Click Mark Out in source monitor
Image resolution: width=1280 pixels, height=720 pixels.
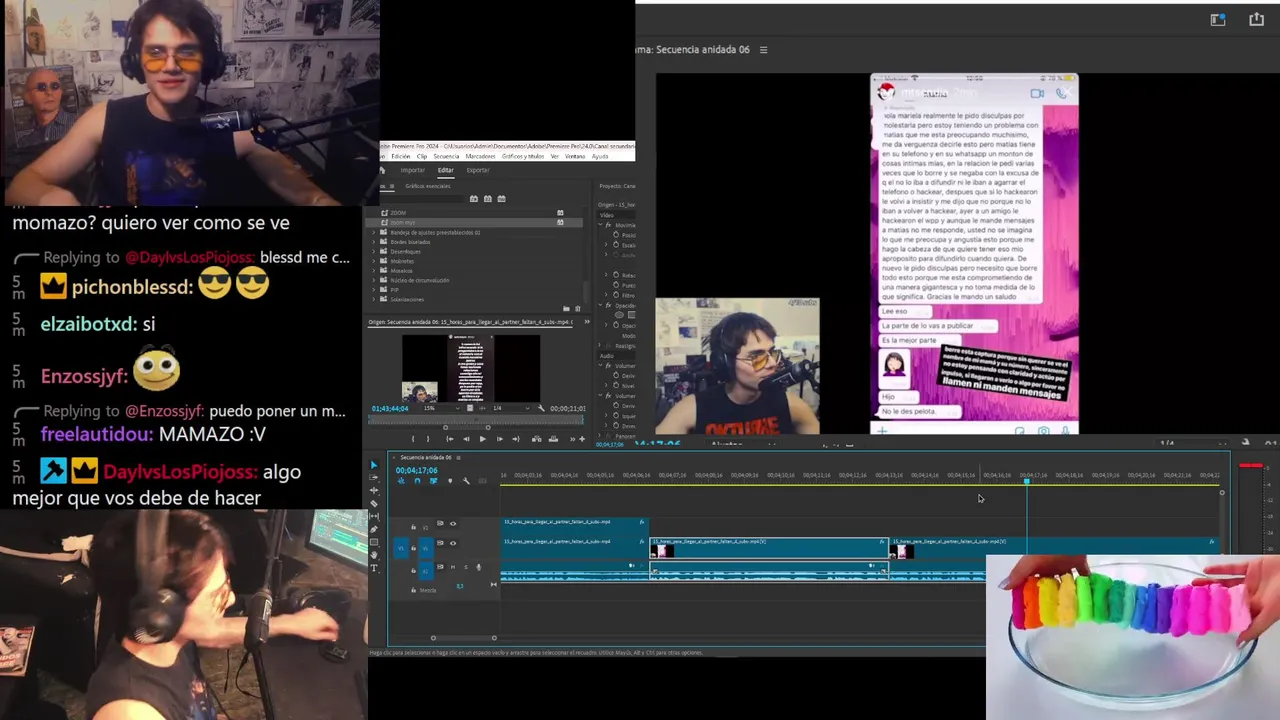click(x=427, y=439)
